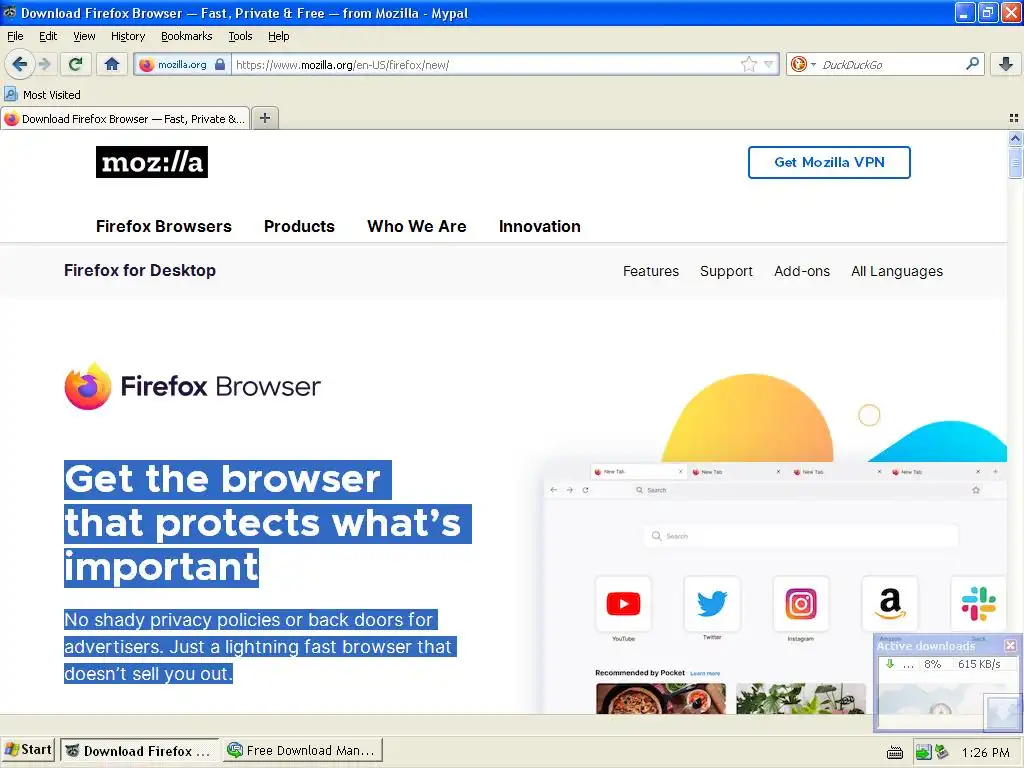Click the Firefox for Desktop heading link
1024x768 pixels.
[140, 270]
